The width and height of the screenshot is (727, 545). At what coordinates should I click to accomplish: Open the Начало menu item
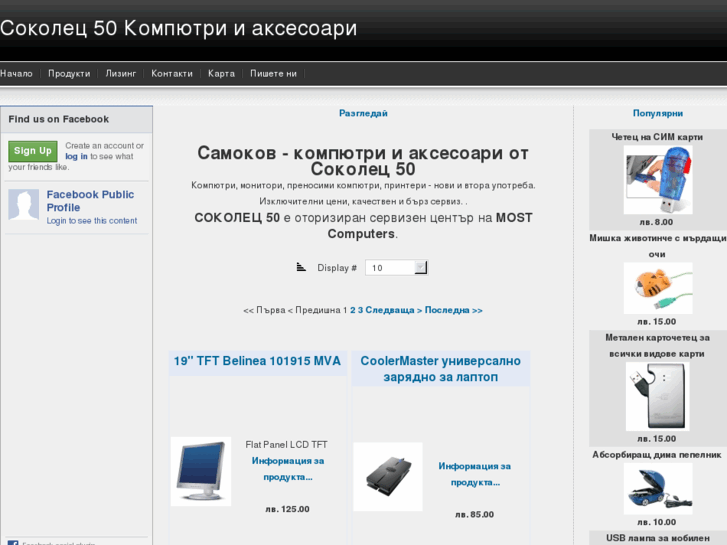(x=16, y=73)
